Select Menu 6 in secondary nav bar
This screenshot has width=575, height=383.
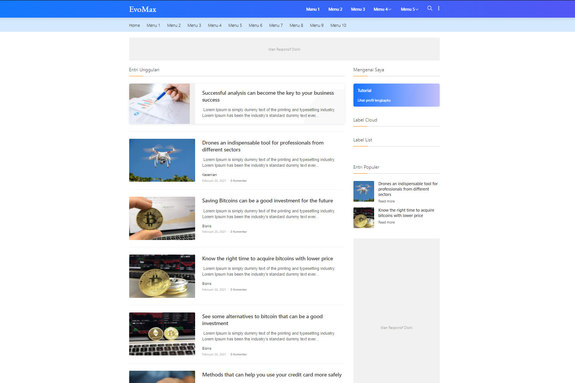pyautogui.click(x=256, y=25)
